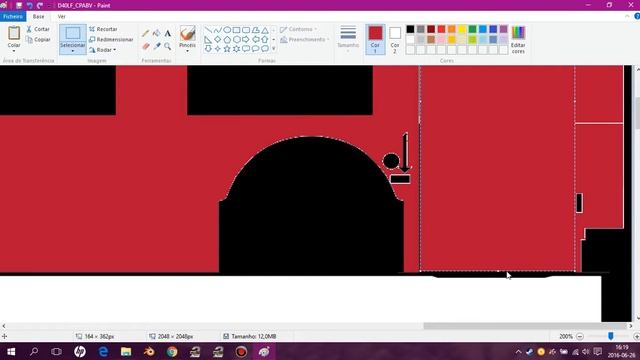
Task: Open Paint help (question mark icon)
Action: click(x=637, y=16)
